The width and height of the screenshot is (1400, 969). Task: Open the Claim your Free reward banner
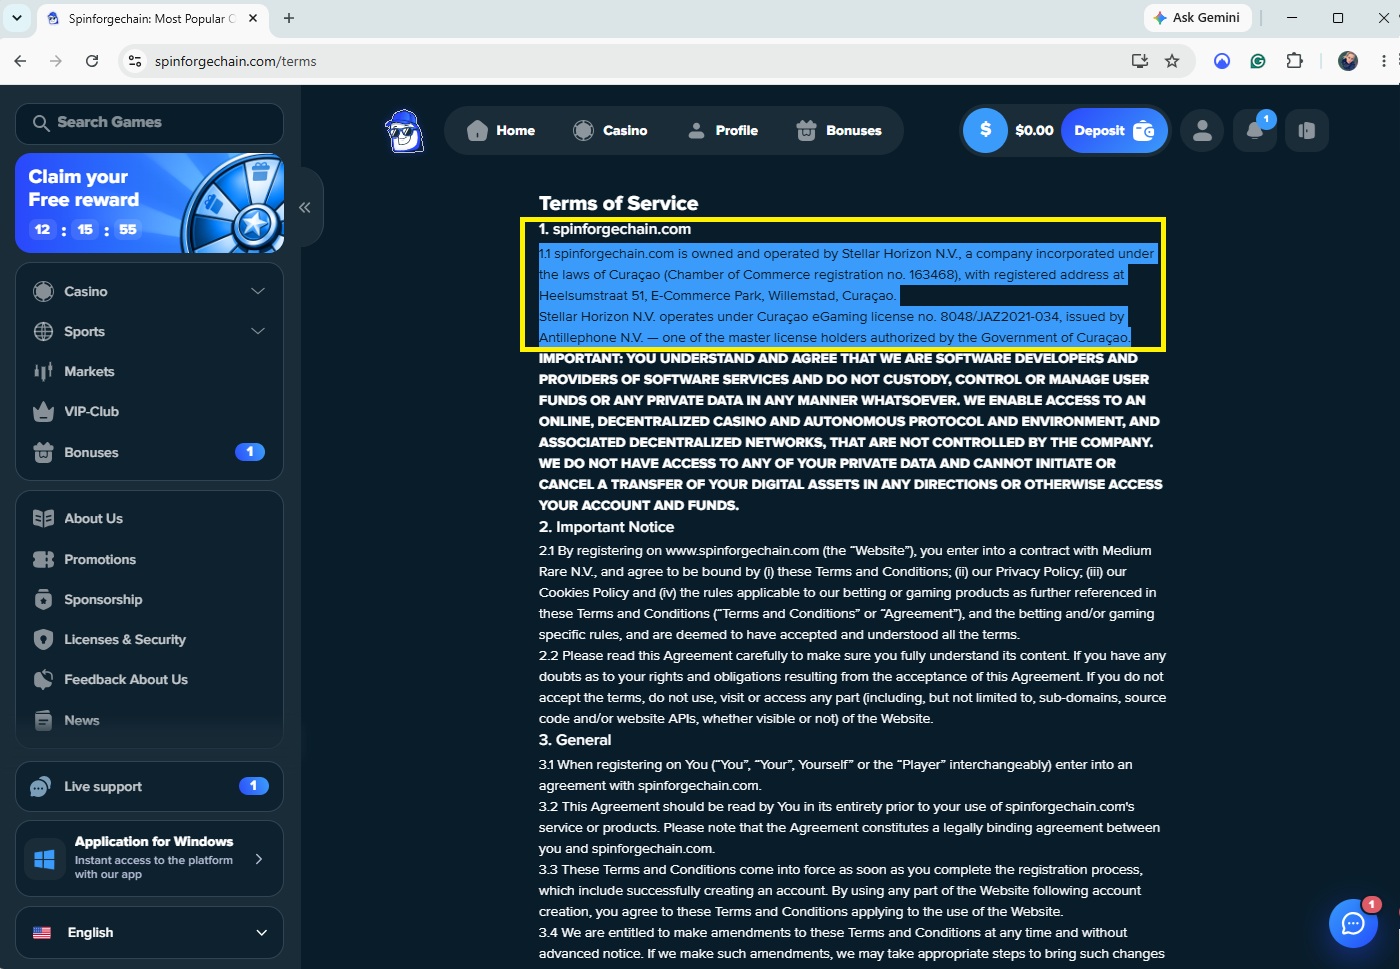click(x=150, y=203)
